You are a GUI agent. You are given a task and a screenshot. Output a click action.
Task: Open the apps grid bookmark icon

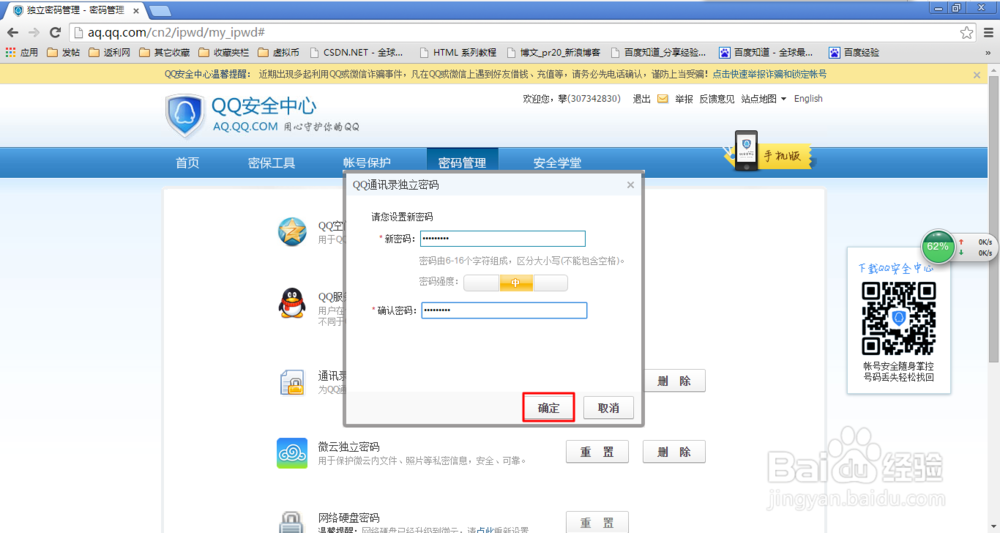click(x=11, y=52)
